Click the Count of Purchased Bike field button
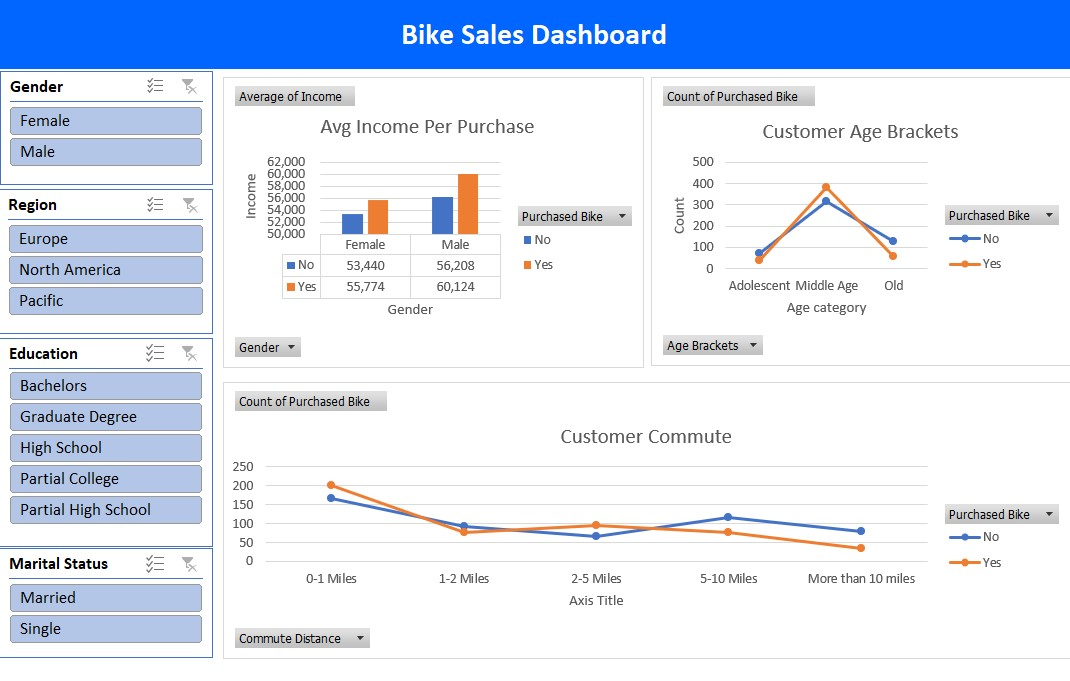This screenshot has width=1070, height=681. 737,96
